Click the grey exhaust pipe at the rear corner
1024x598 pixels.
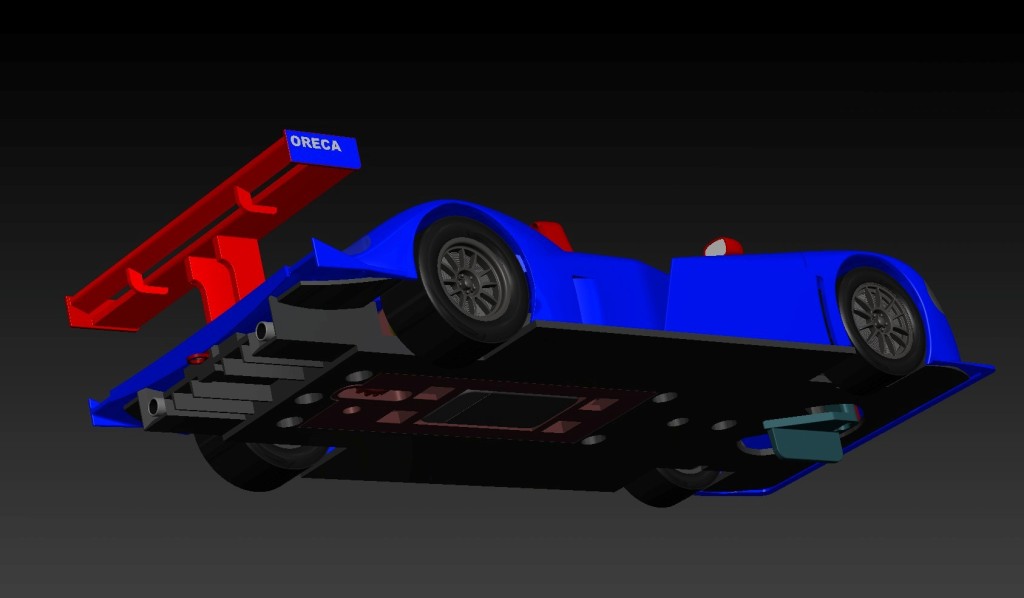[153, 405]
